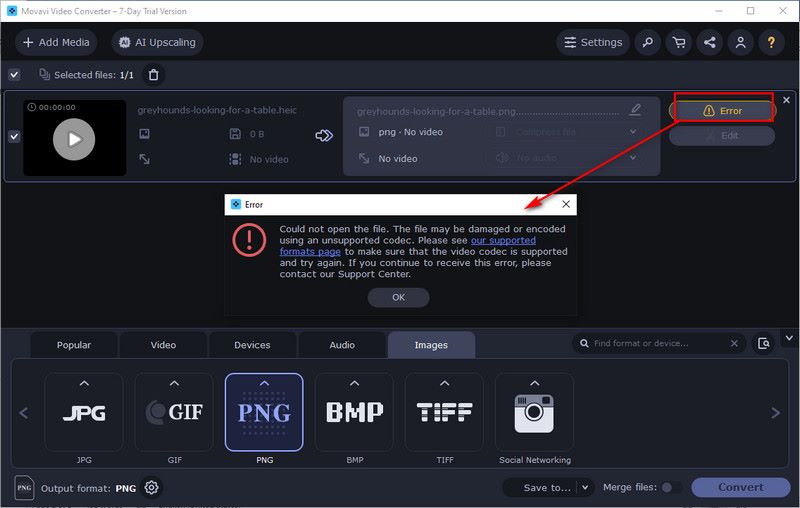Click the Add Media button
This screenshot has height=508, width=800.
point(56,42)
